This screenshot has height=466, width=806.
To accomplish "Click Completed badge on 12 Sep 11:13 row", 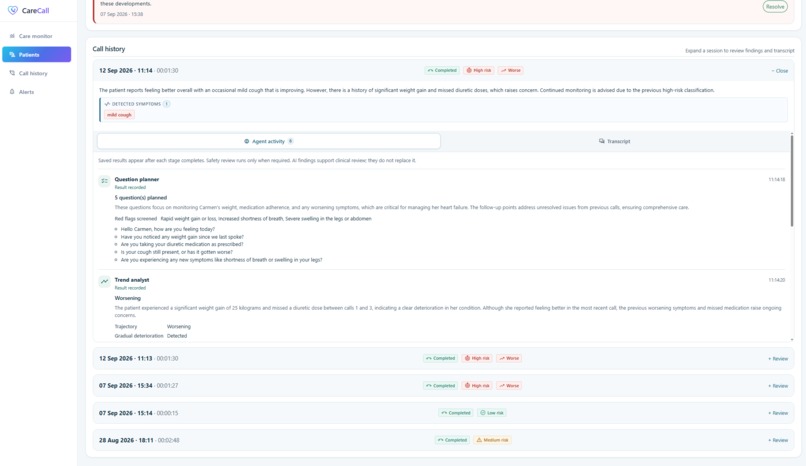I will coord(441,358).
